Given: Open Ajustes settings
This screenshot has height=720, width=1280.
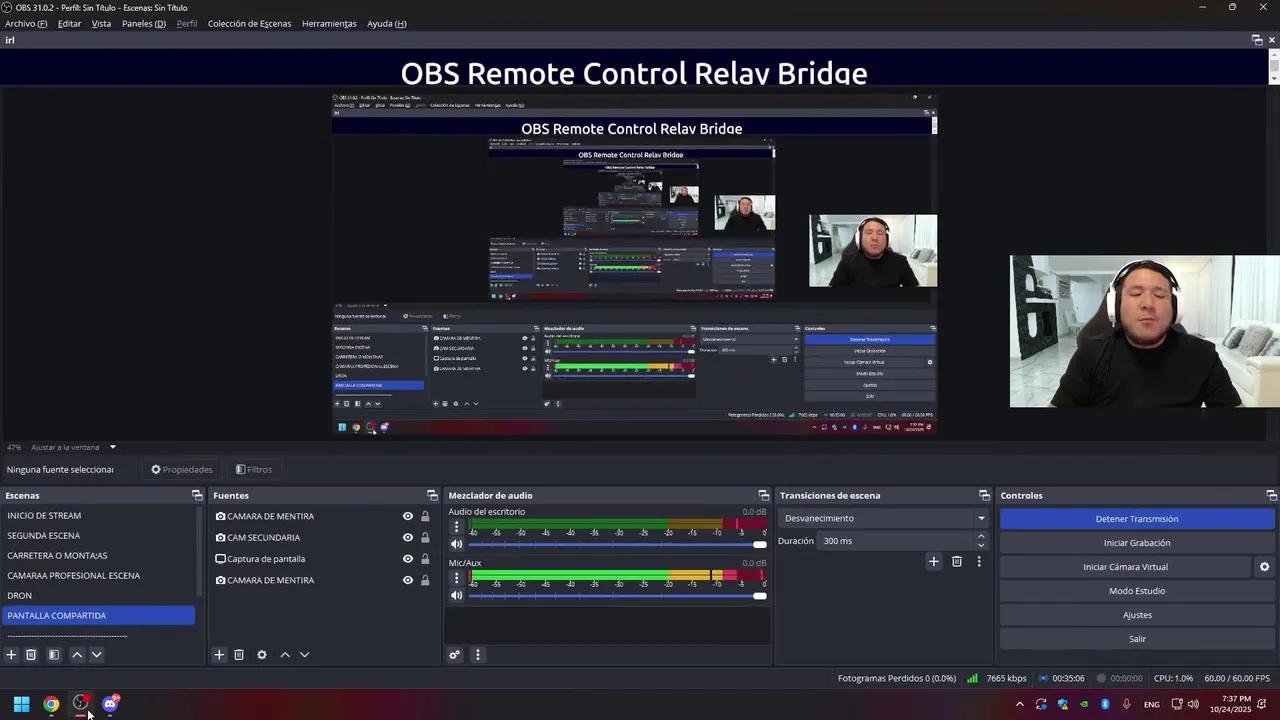Looking at the screenshot, I should click(1137, 615).
